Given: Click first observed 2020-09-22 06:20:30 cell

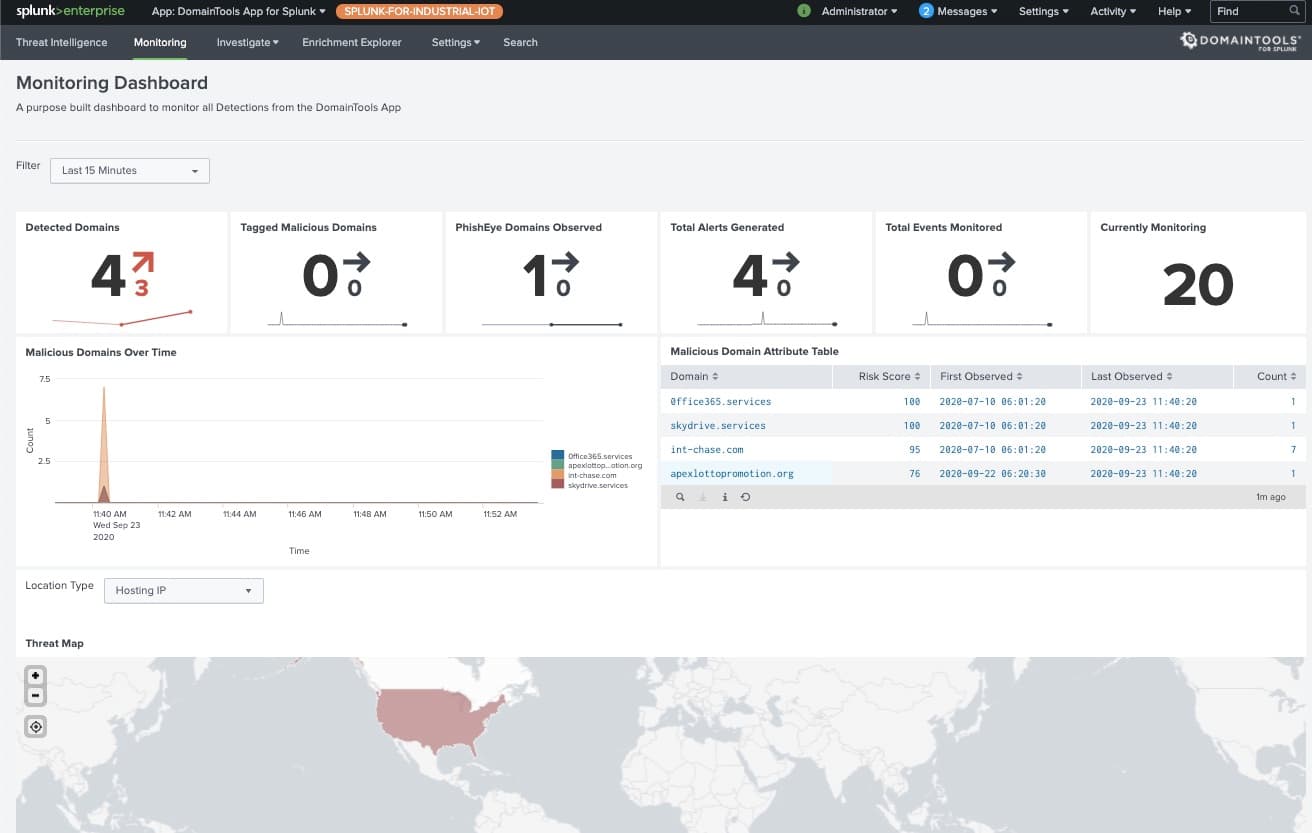Looking at the screenshot, I should pos(992,473).
